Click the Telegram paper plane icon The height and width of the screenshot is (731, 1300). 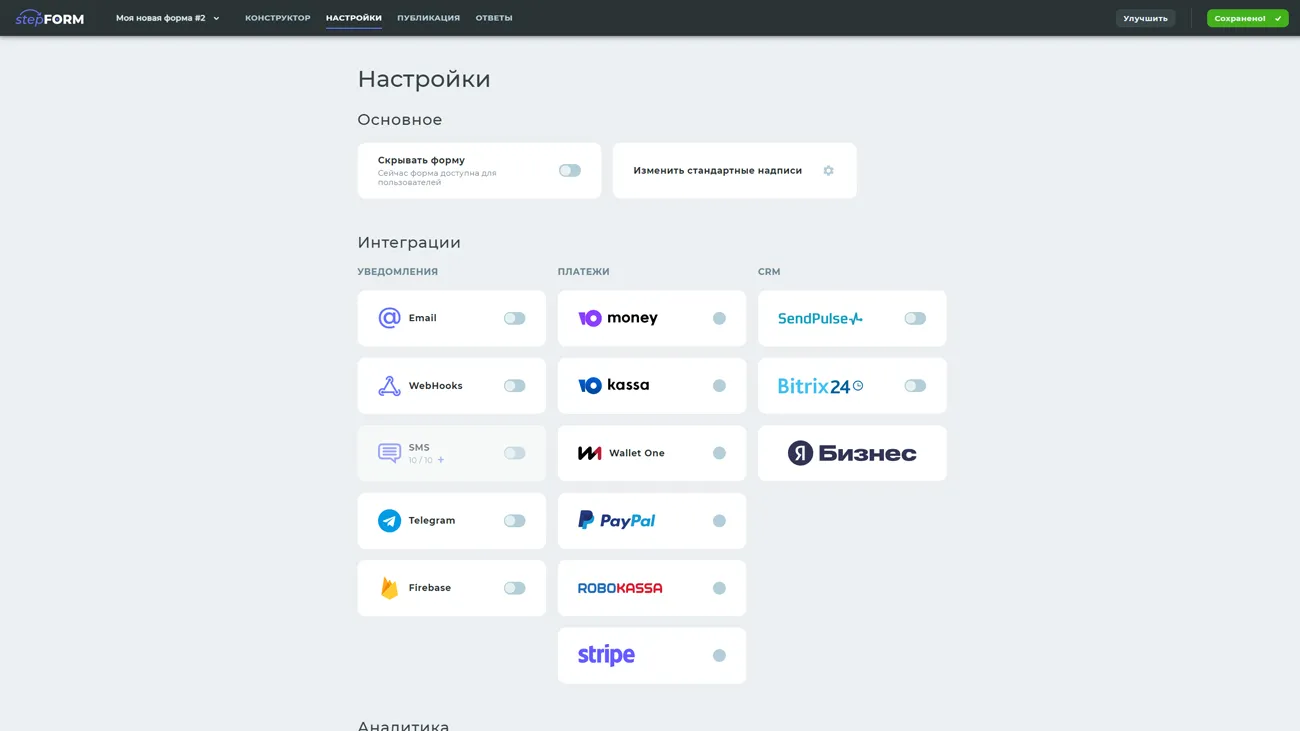click(389, 521)
